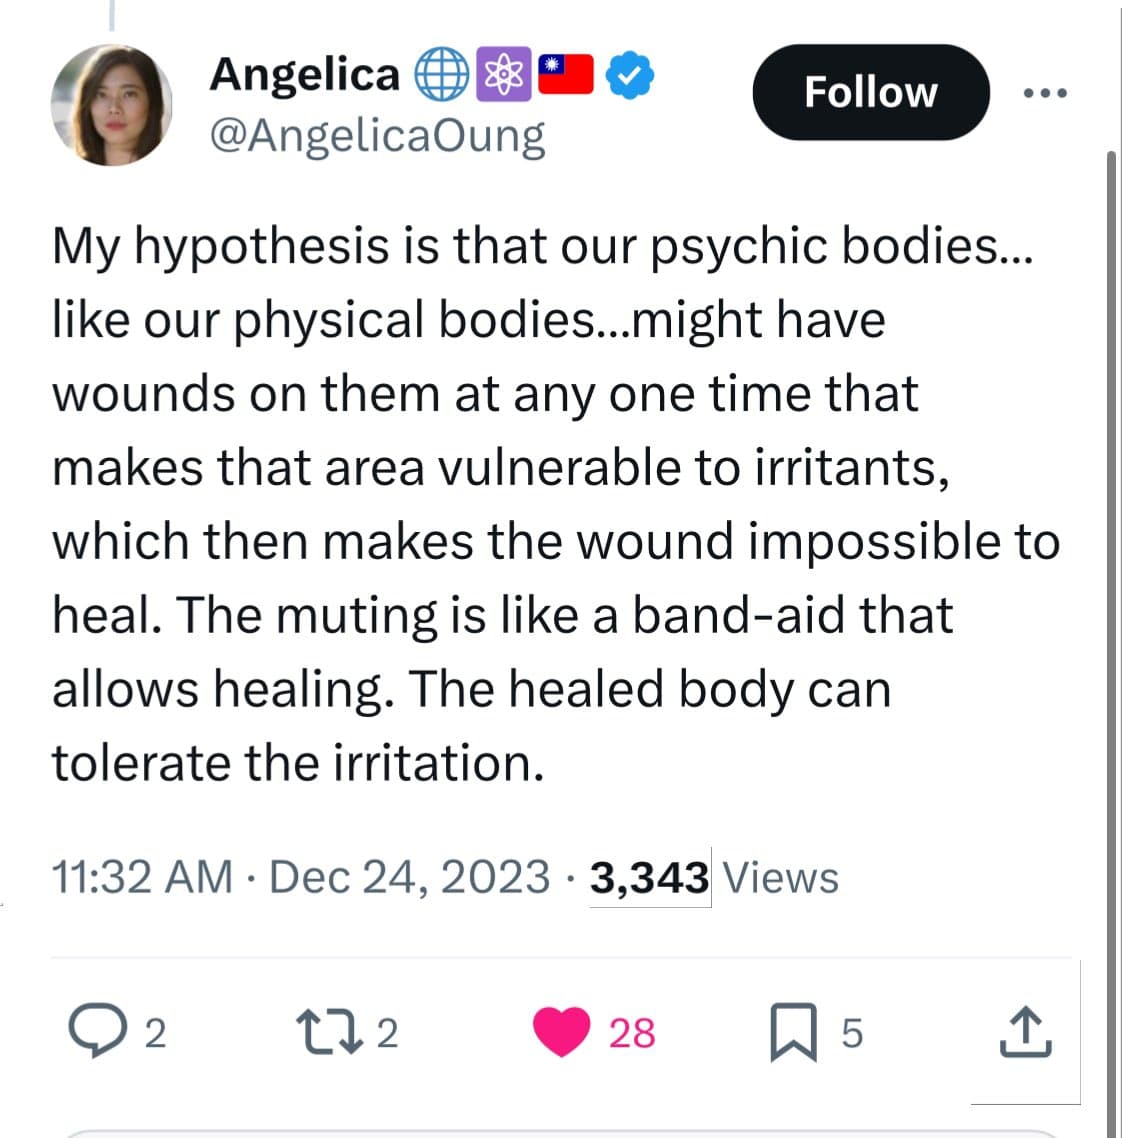Click the like count number 28
This screenshot has width=1125, height=1138.
coord(631,1033)
